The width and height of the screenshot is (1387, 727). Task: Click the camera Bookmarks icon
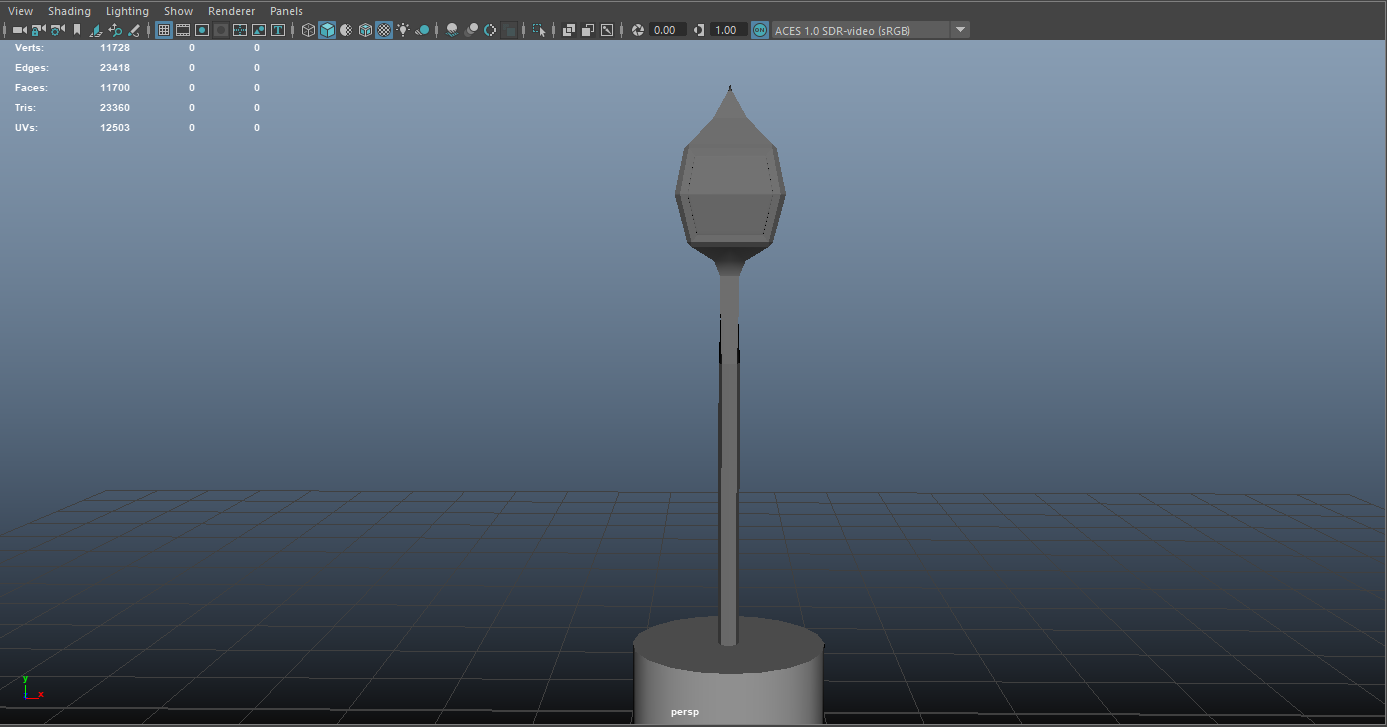77,30
